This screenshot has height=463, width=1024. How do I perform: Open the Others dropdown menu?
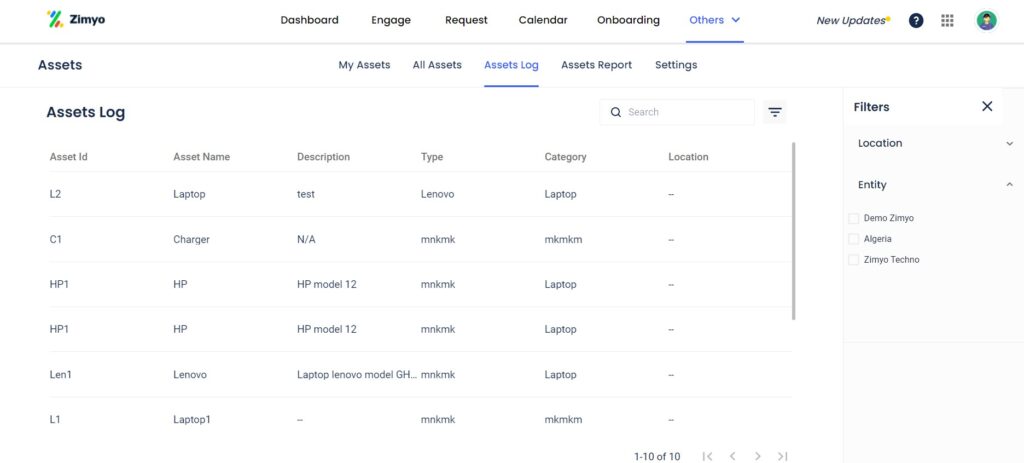pyautogui.click(x=714, y=20)
